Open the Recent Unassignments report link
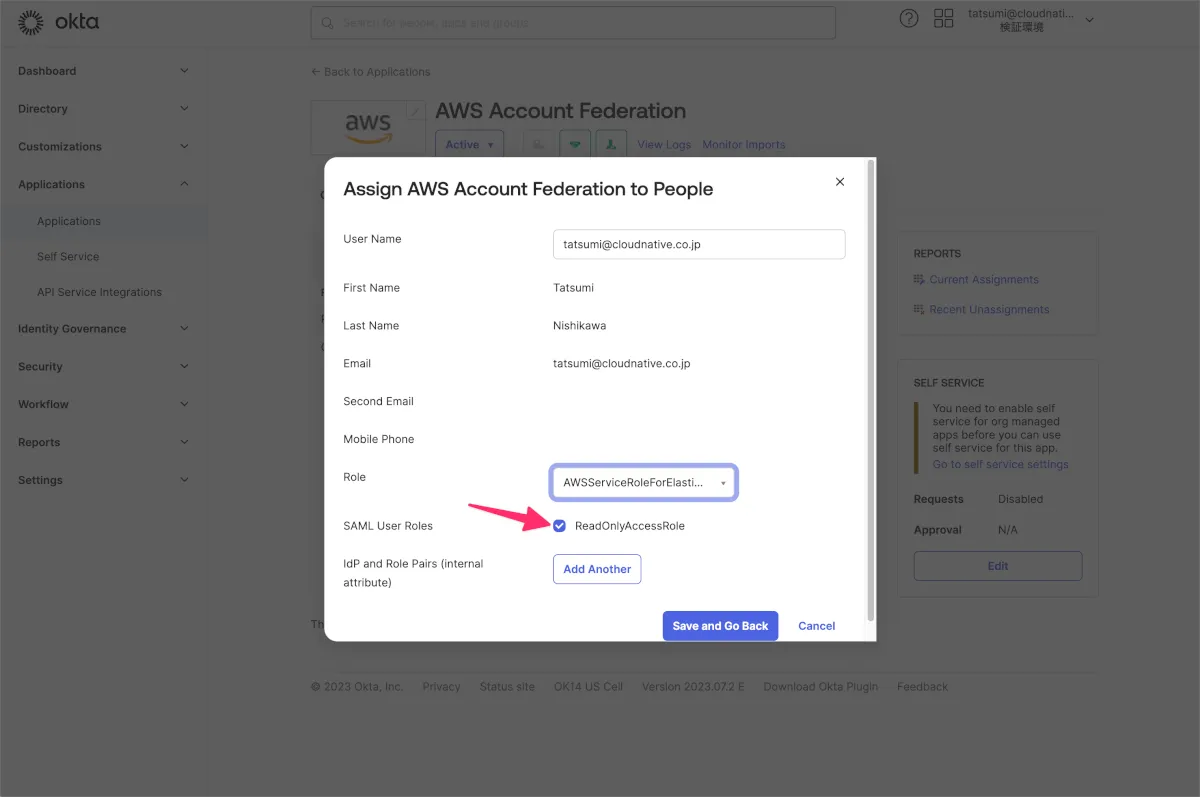1200x797 pixels. click(989, 310)
